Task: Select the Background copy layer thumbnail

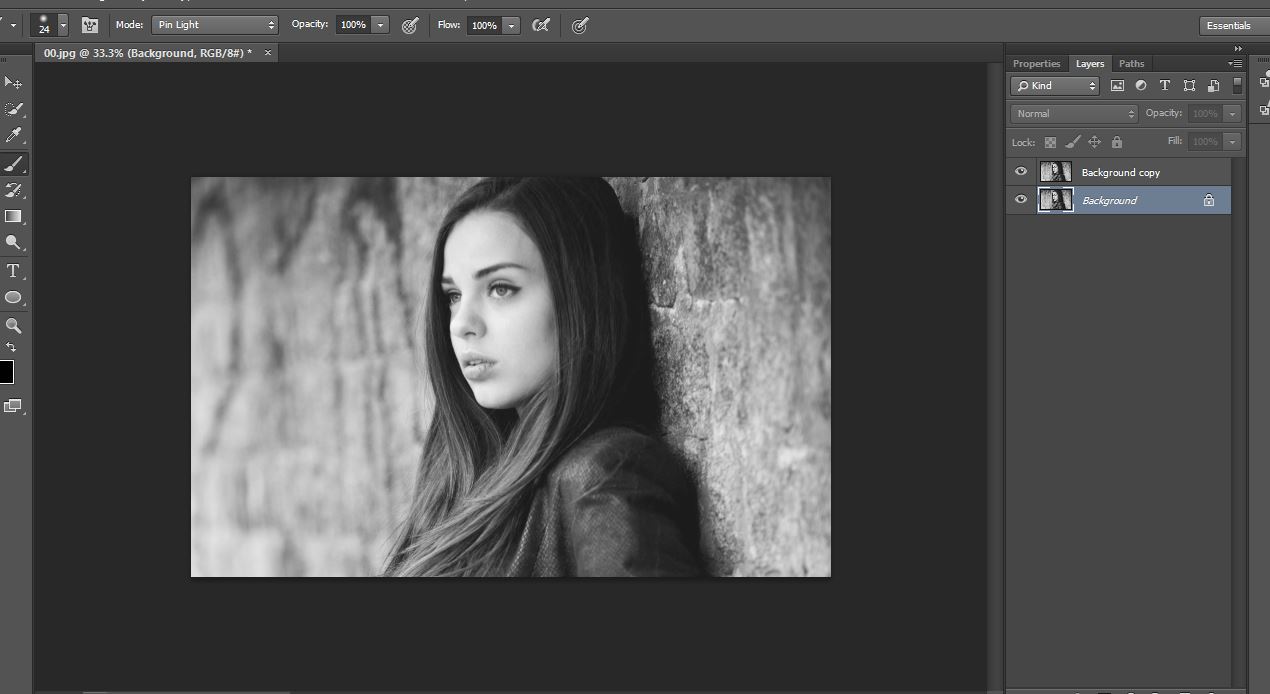Action: (1055, 172)
